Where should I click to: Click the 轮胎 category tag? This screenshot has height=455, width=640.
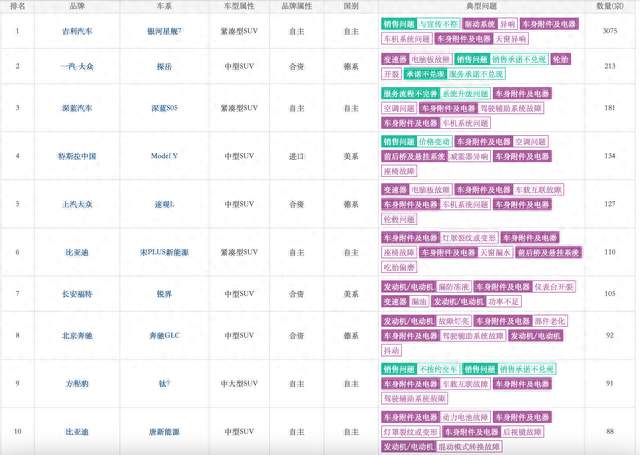pos(560,59)
